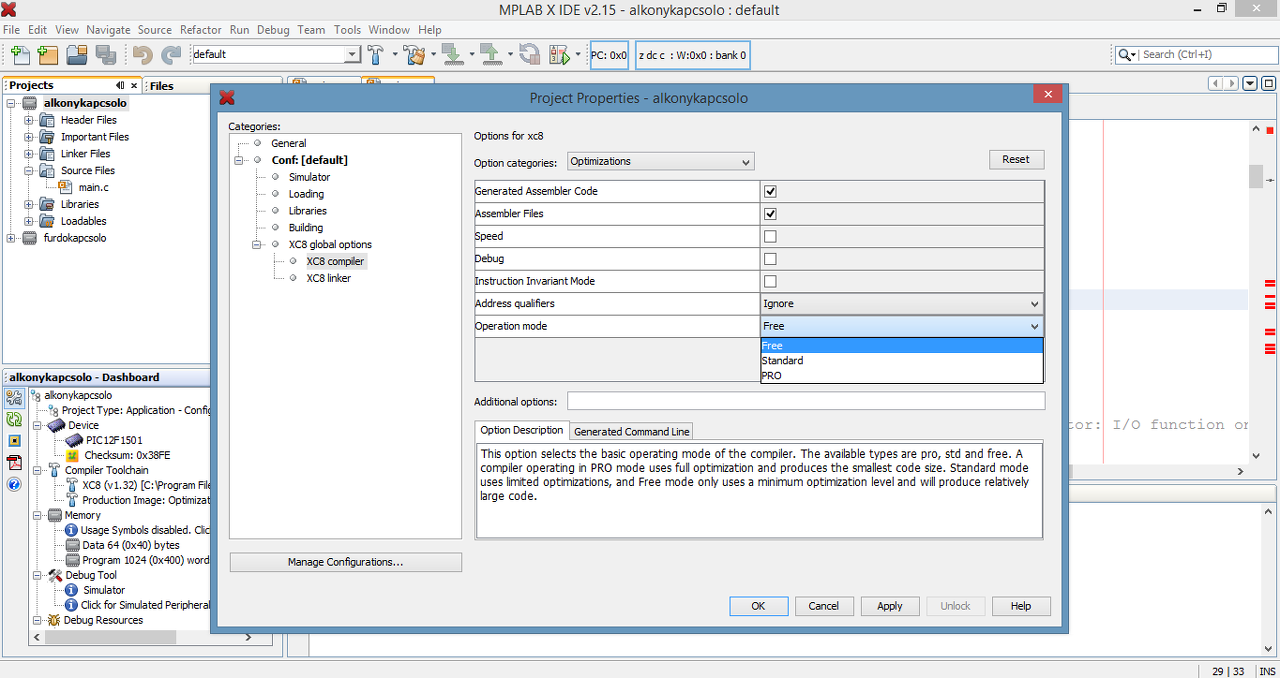The image size is (1280, 678).
Task: Click Manage Configurations button
Action: (x=345, y=562)
